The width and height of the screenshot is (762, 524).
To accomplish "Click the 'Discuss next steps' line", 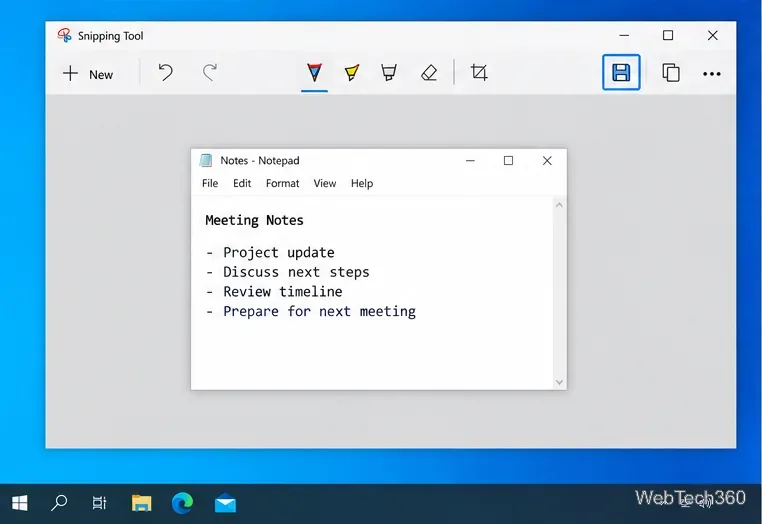I will (296, 272).
